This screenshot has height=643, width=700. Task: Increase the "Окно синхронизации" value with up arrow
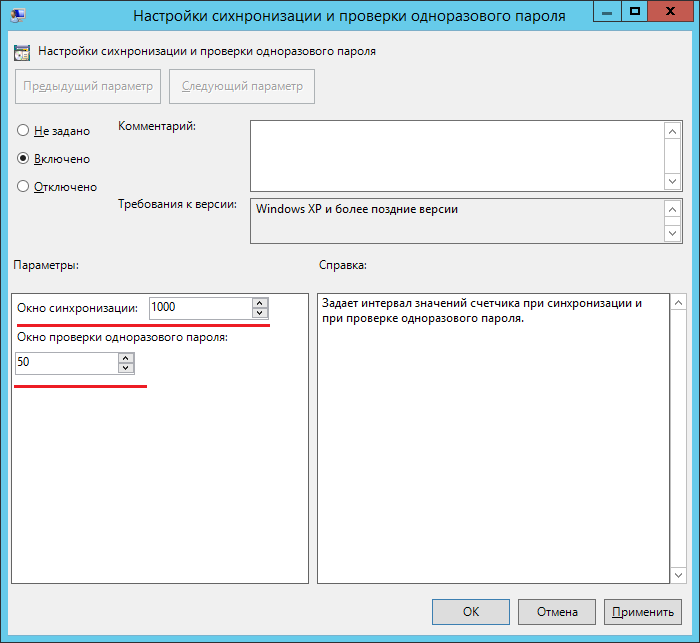260,303
